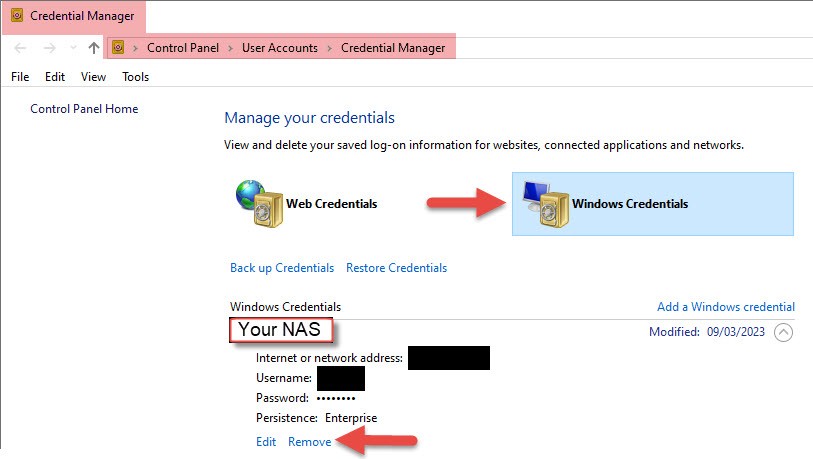Open the View menu
Image resolution: width=813 pixels, height=459 pixels.
[93, 77]
